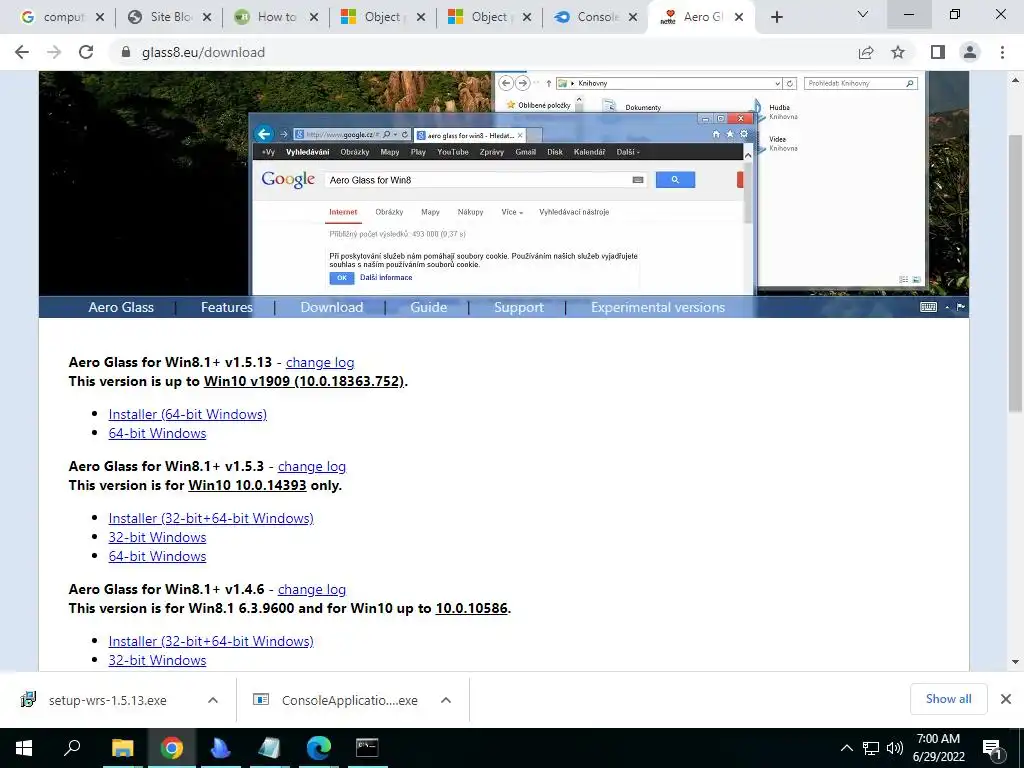Open downloaded setup-wrs-1.5.13.exe
Image resolution: width=1024 pixels, height=768 pixels.
tap(108, 700)
